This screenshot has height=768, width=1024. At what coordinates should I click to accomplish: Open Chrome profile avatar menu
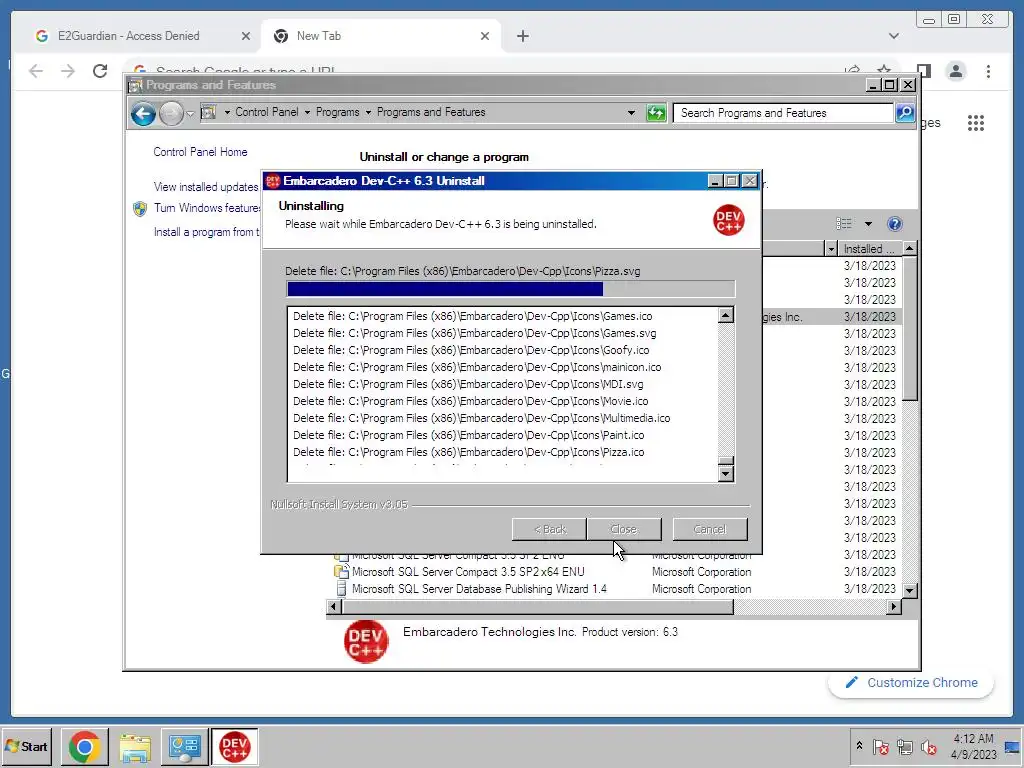(x=956, y=71)
